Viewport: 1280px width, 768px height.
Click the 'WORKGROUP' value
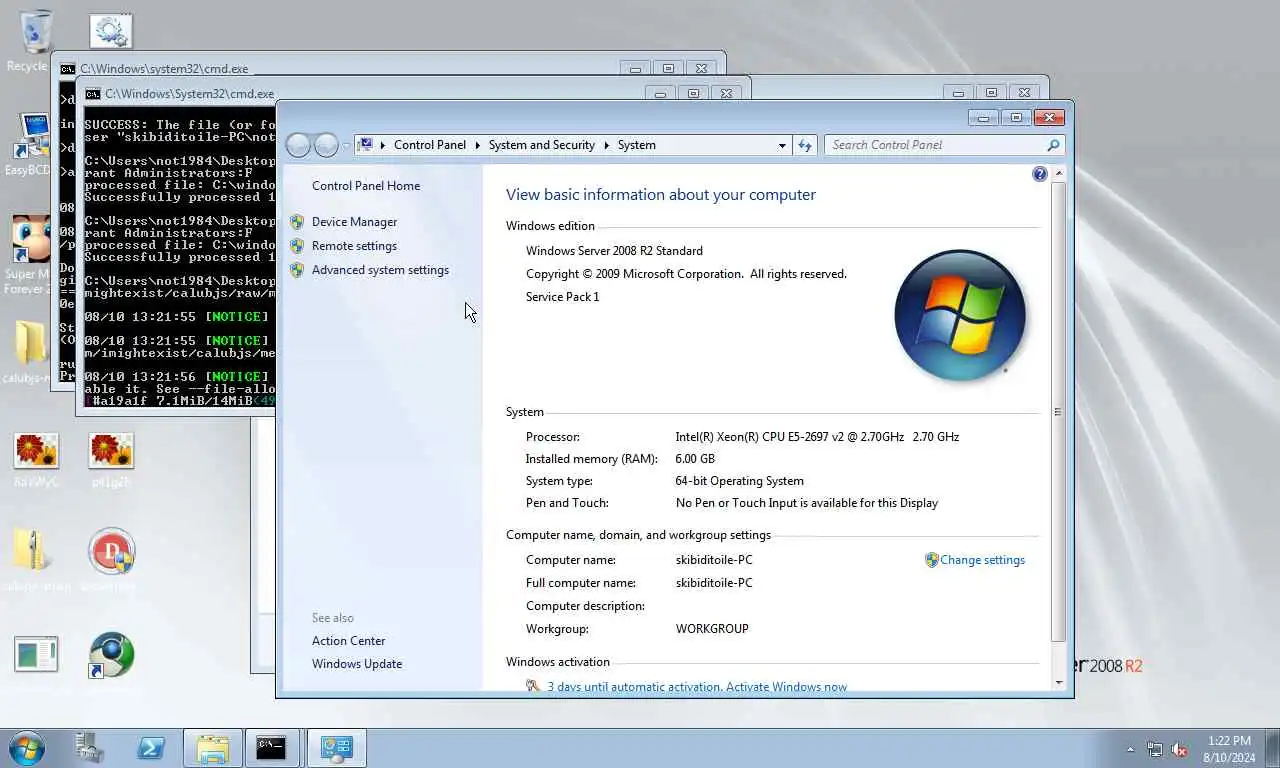(712, 629)
